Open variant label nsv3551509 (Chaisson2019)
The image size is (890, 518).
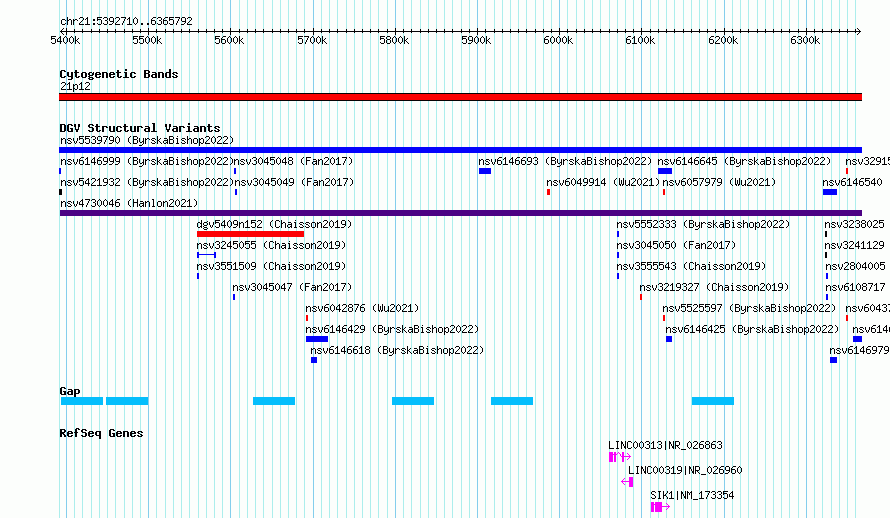[x=271, y=266]
